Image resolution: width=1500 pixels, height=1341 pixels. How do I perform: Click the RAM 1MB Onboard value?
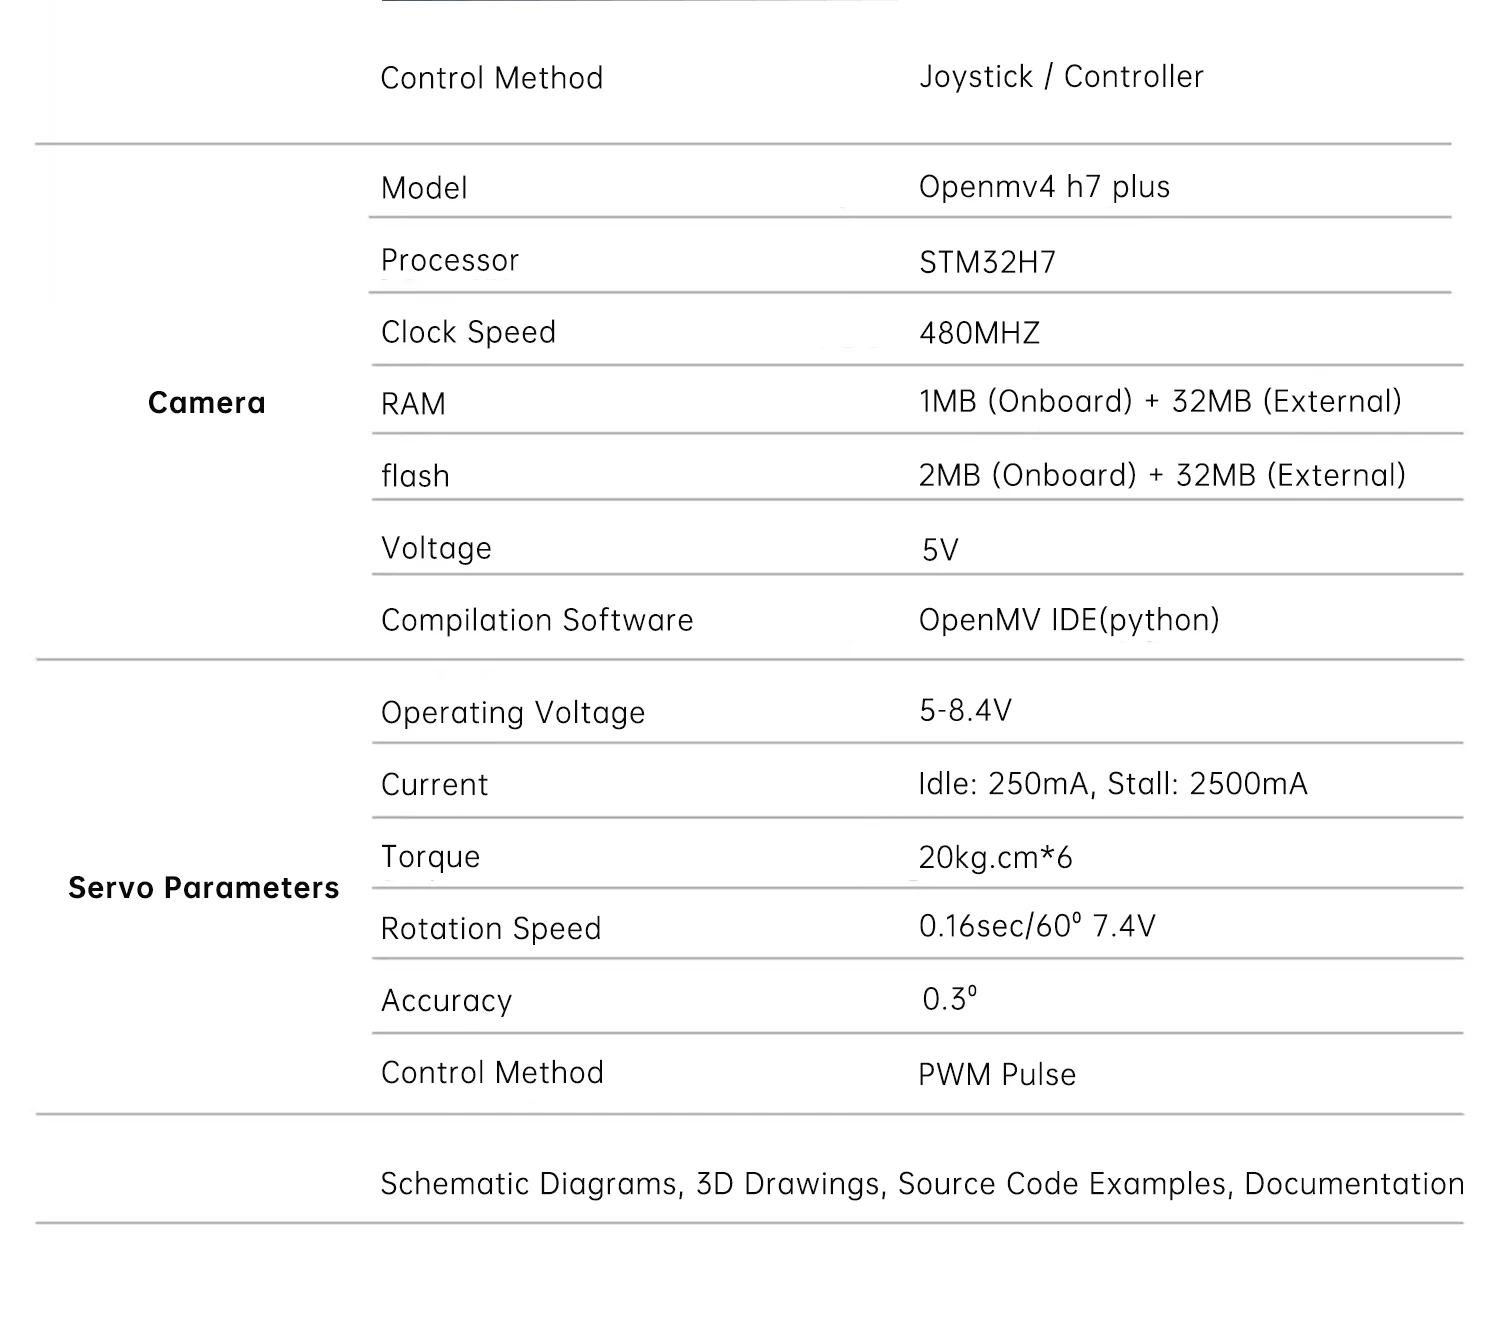pos(1160,402)
